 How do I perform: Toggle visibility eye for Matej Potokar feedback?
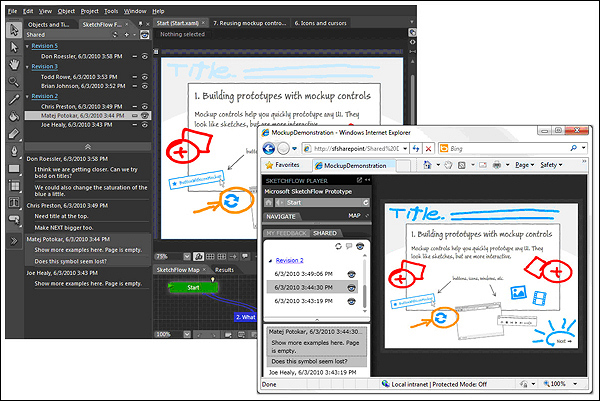[145, 116]
